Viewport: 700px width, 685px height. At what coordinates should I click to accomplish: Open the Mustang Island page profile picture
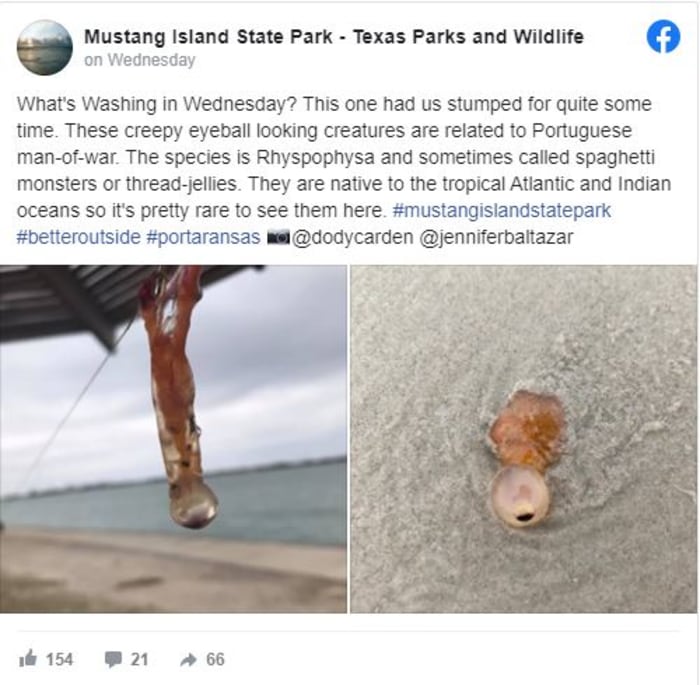pyautogui.click(x=45, y=47)
